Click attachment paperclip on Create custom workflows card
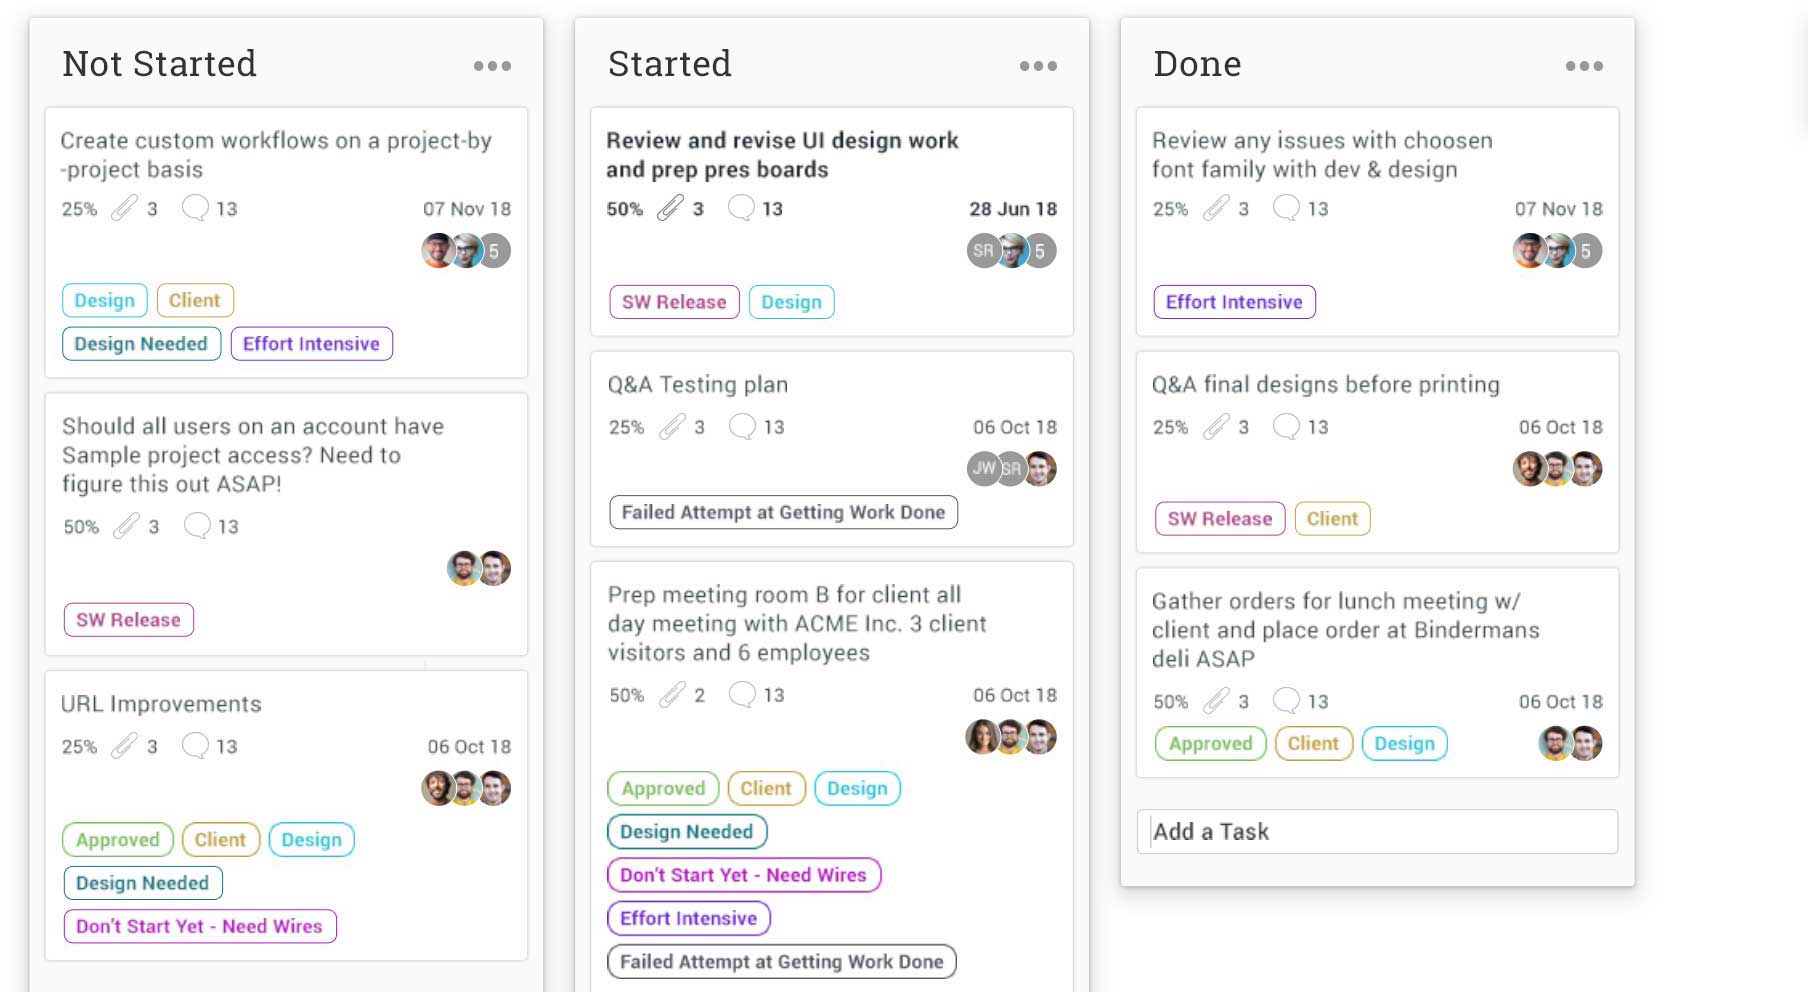Viewport: 1808px width, 992px height. point(124,208)
